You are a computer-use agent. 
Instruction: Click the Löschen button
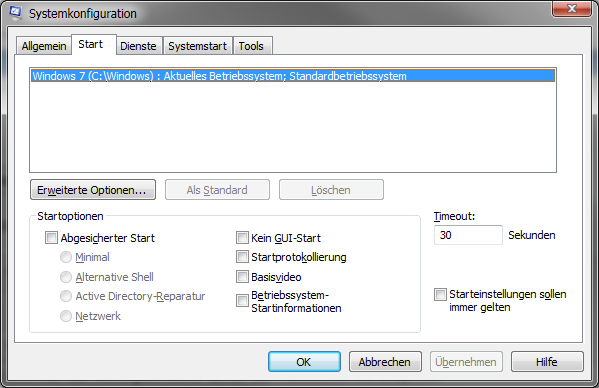[x=331, y=190]
